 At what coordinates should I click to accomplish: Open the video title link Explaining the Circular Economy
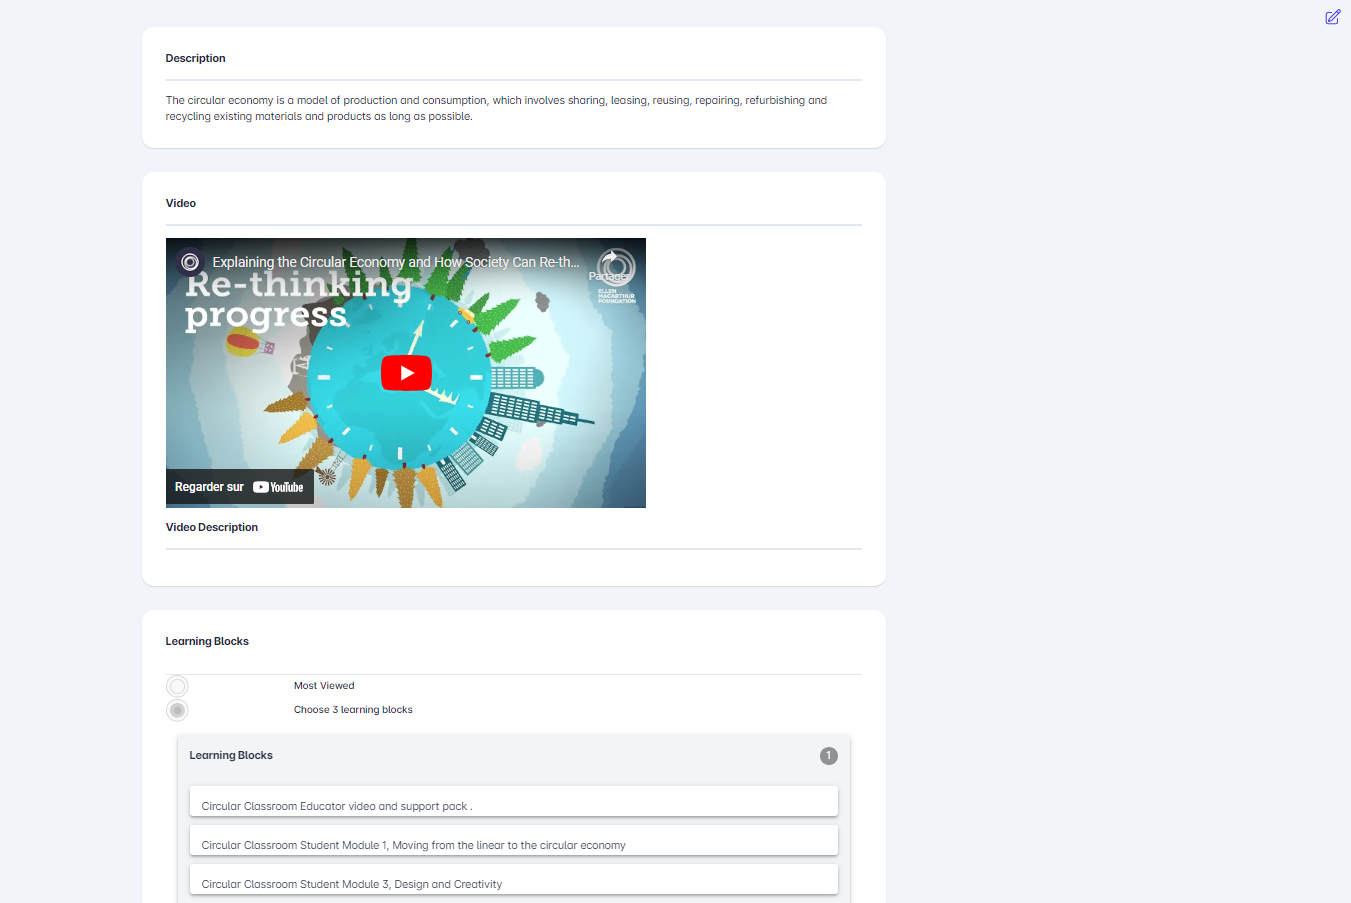[x=395, y=262]
